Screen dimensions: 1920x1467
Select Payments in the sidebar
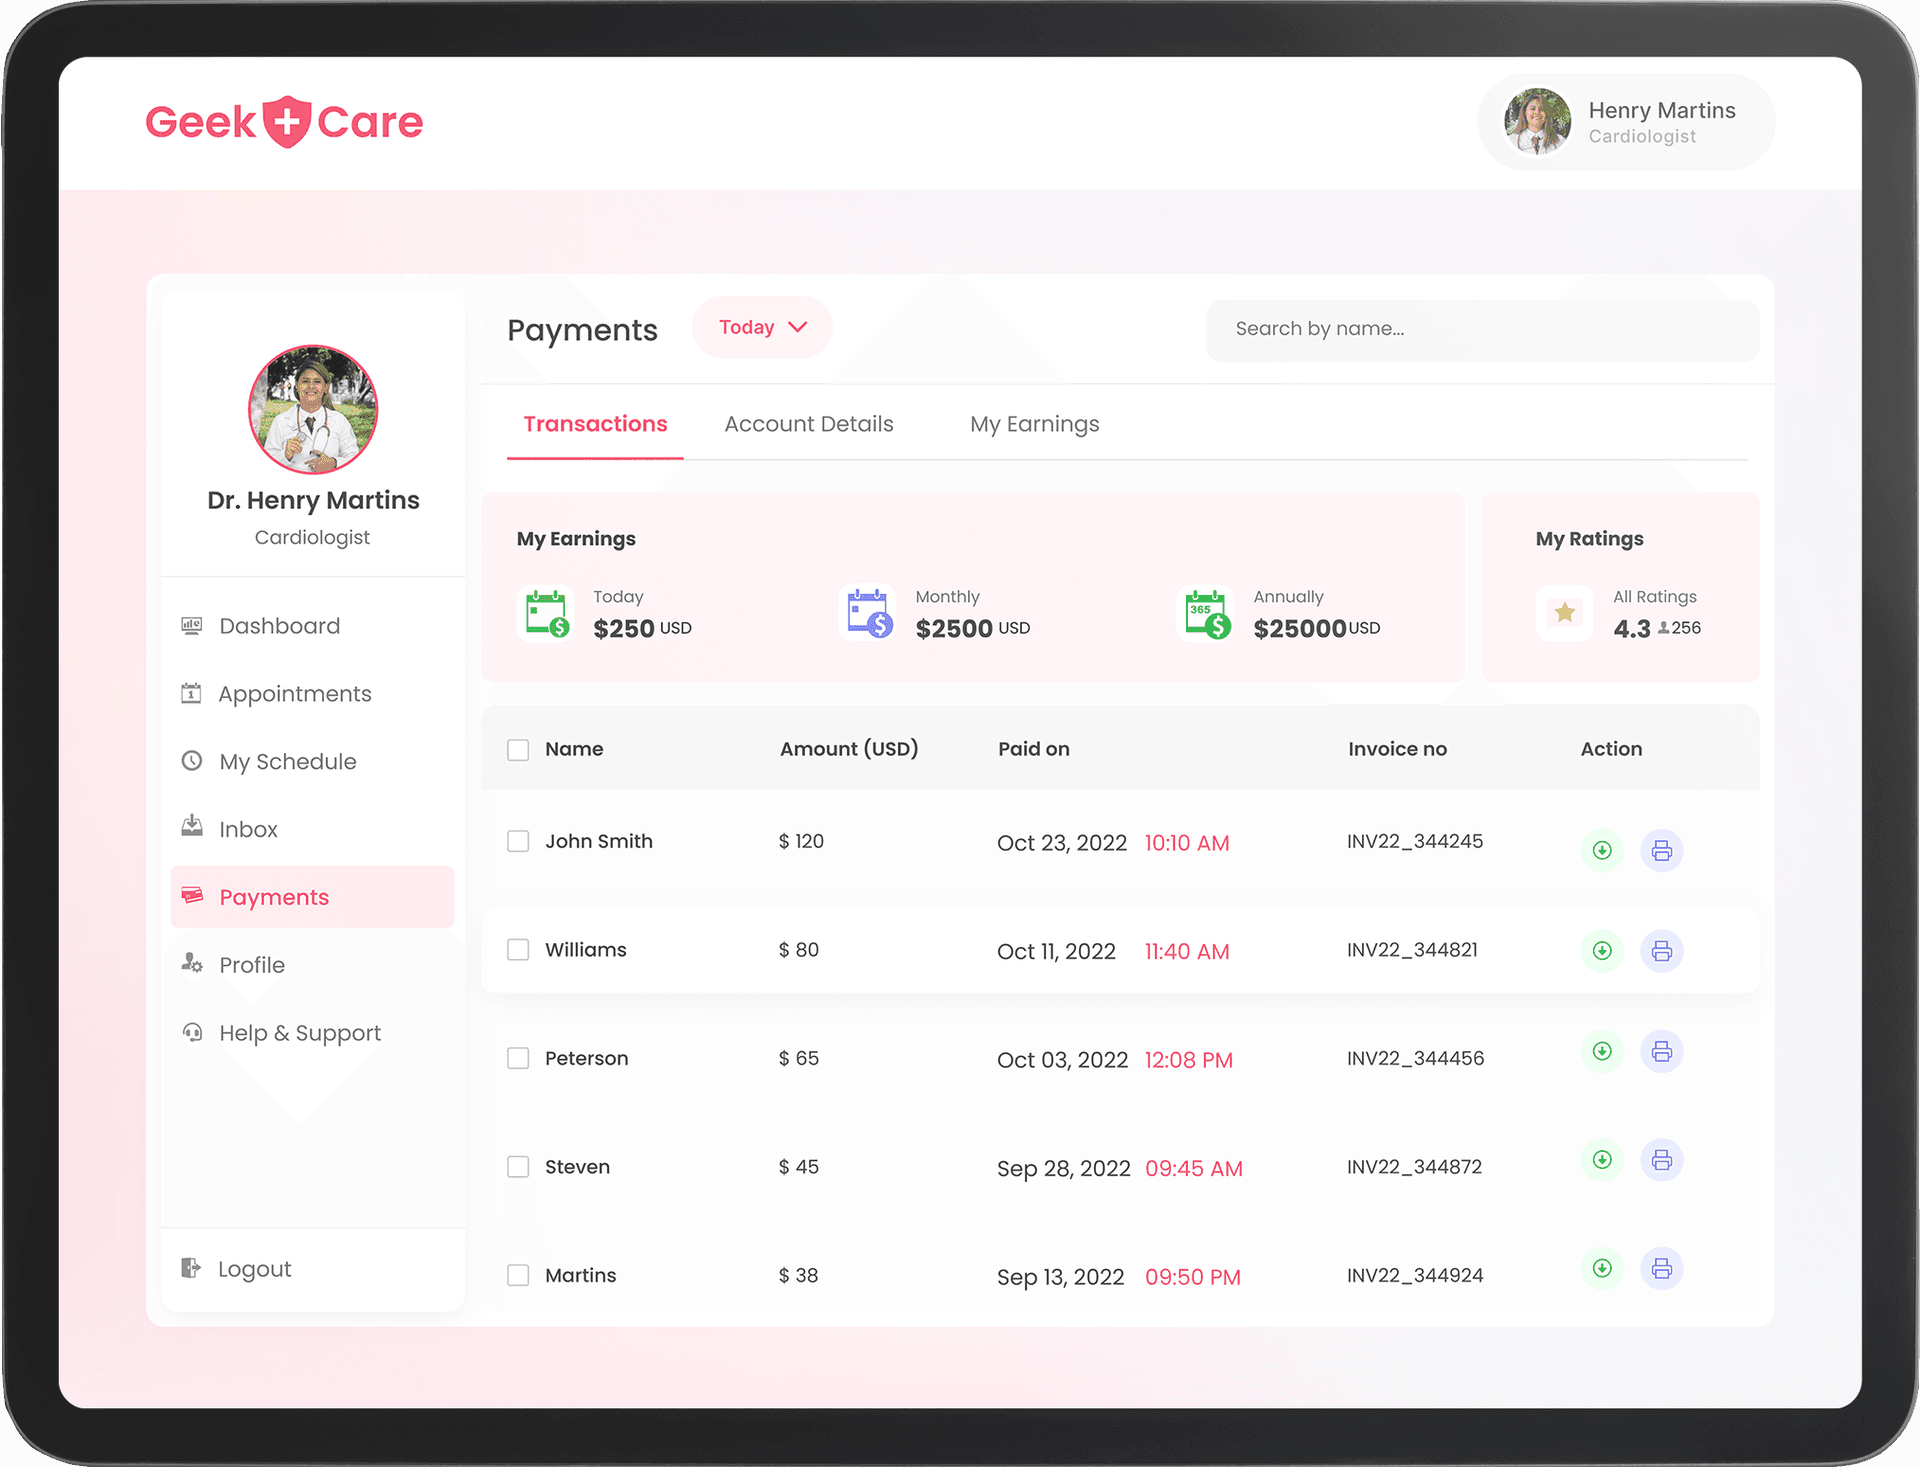point(312,897)
